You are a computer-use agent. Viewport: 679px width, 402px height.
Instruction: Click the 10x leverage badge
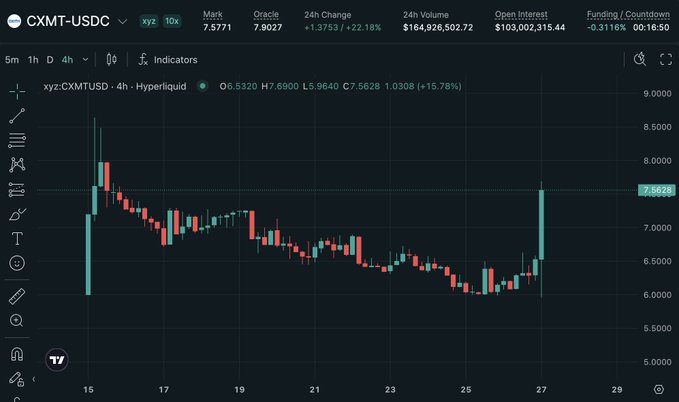[x=172, y=21]
